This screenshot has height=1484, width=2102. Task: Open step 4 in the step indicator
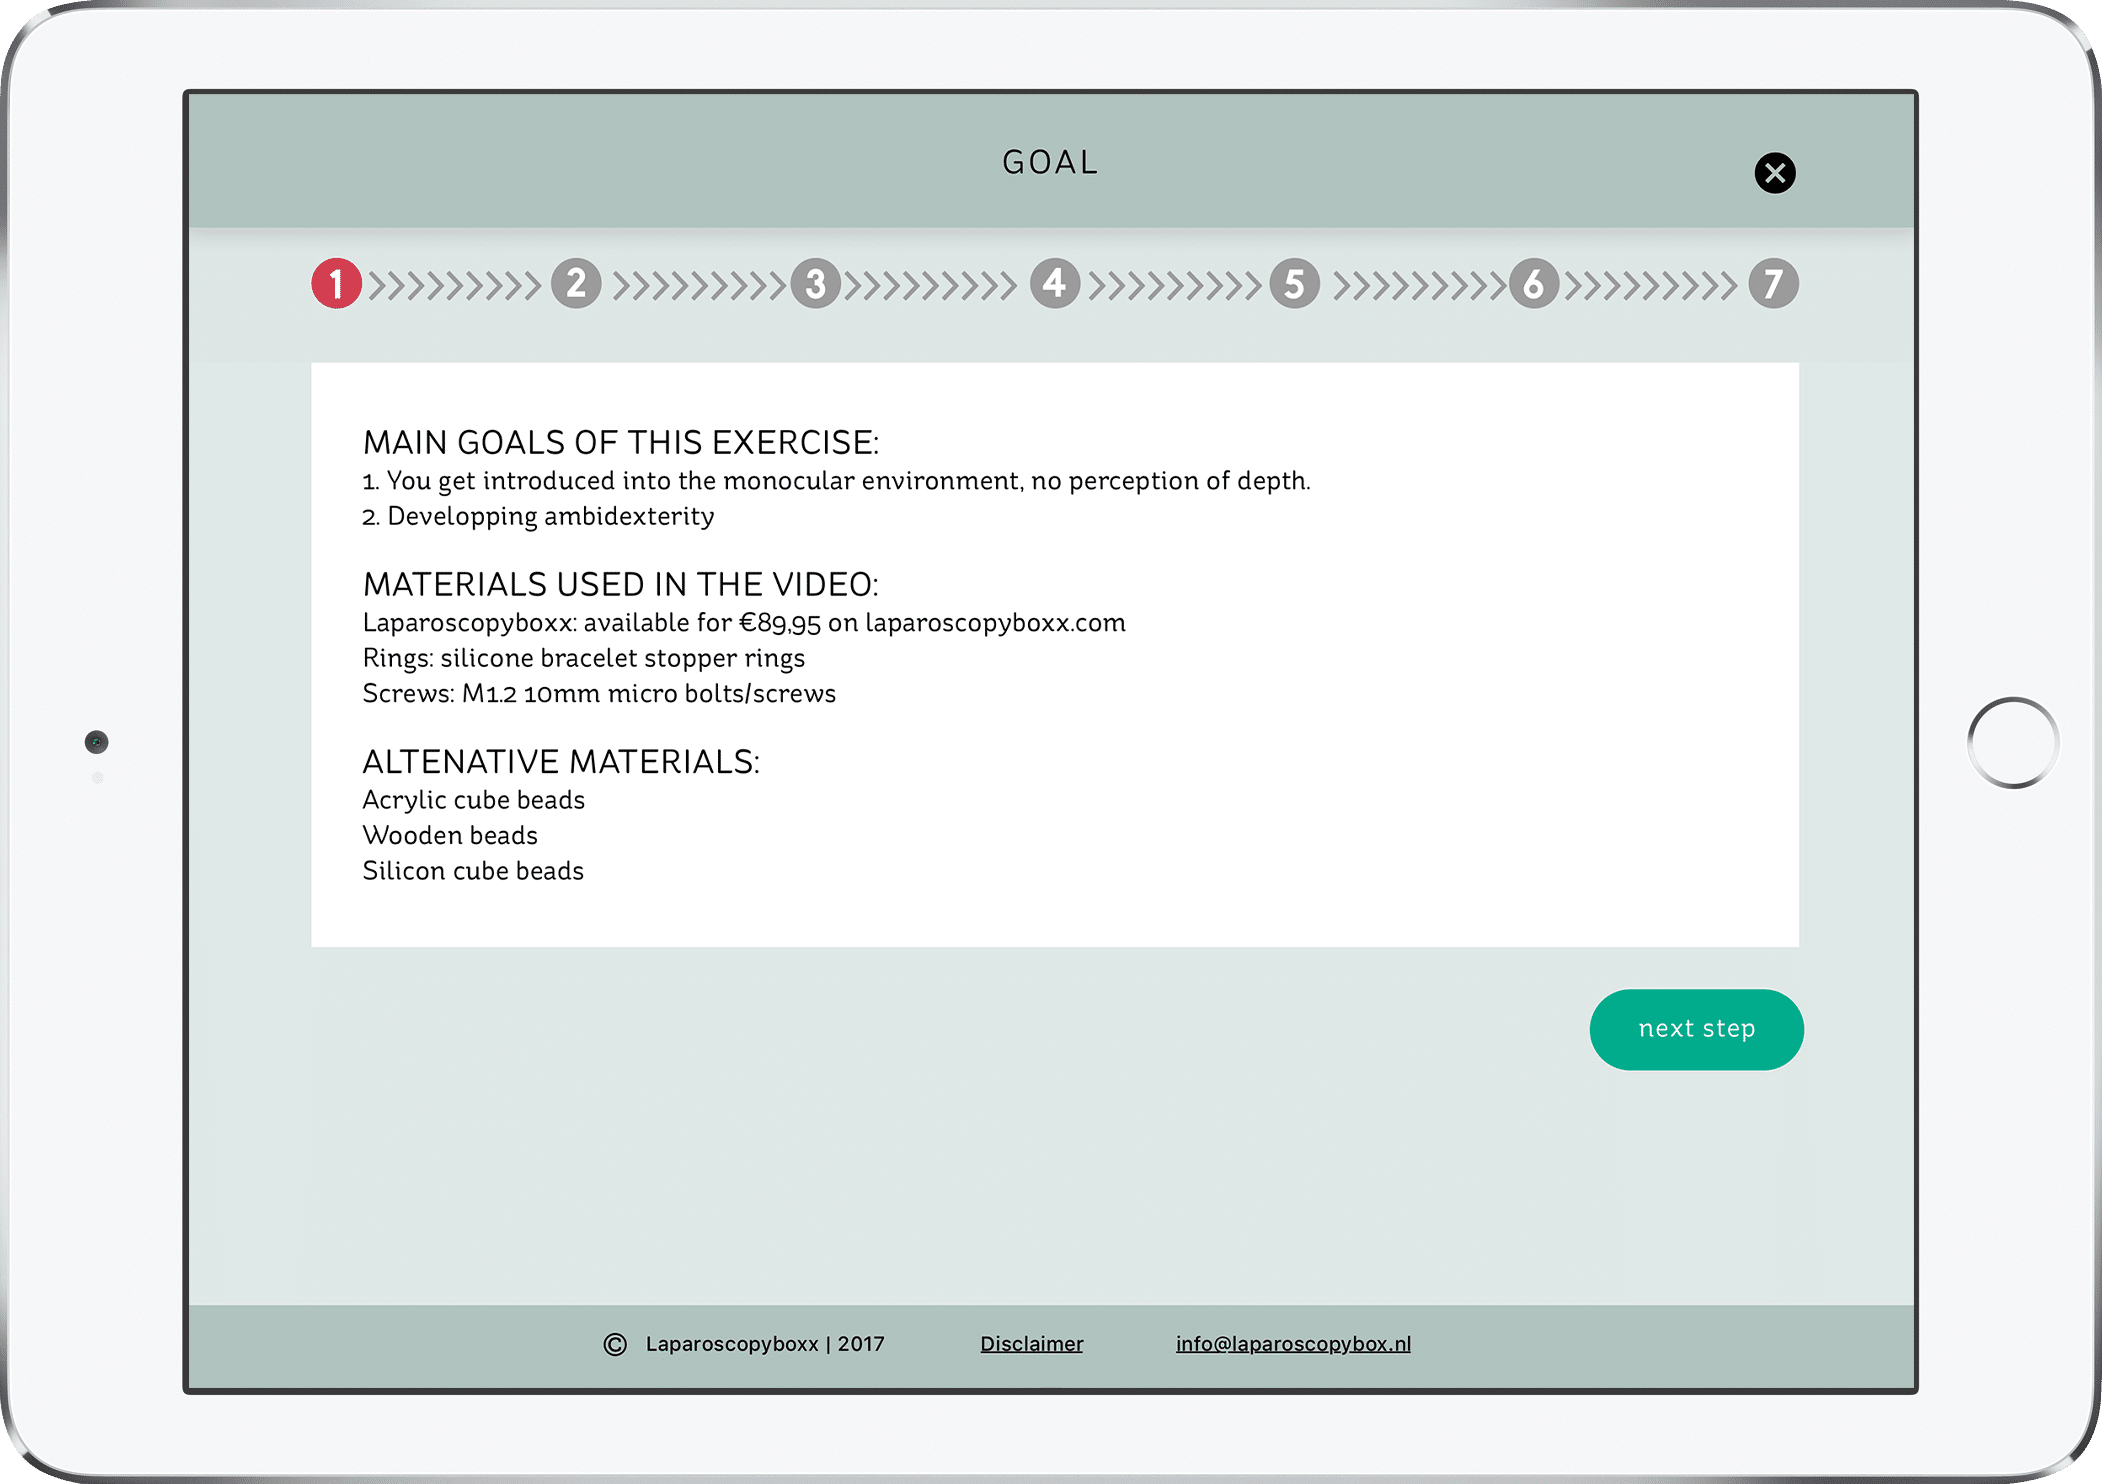[1055, 284]
